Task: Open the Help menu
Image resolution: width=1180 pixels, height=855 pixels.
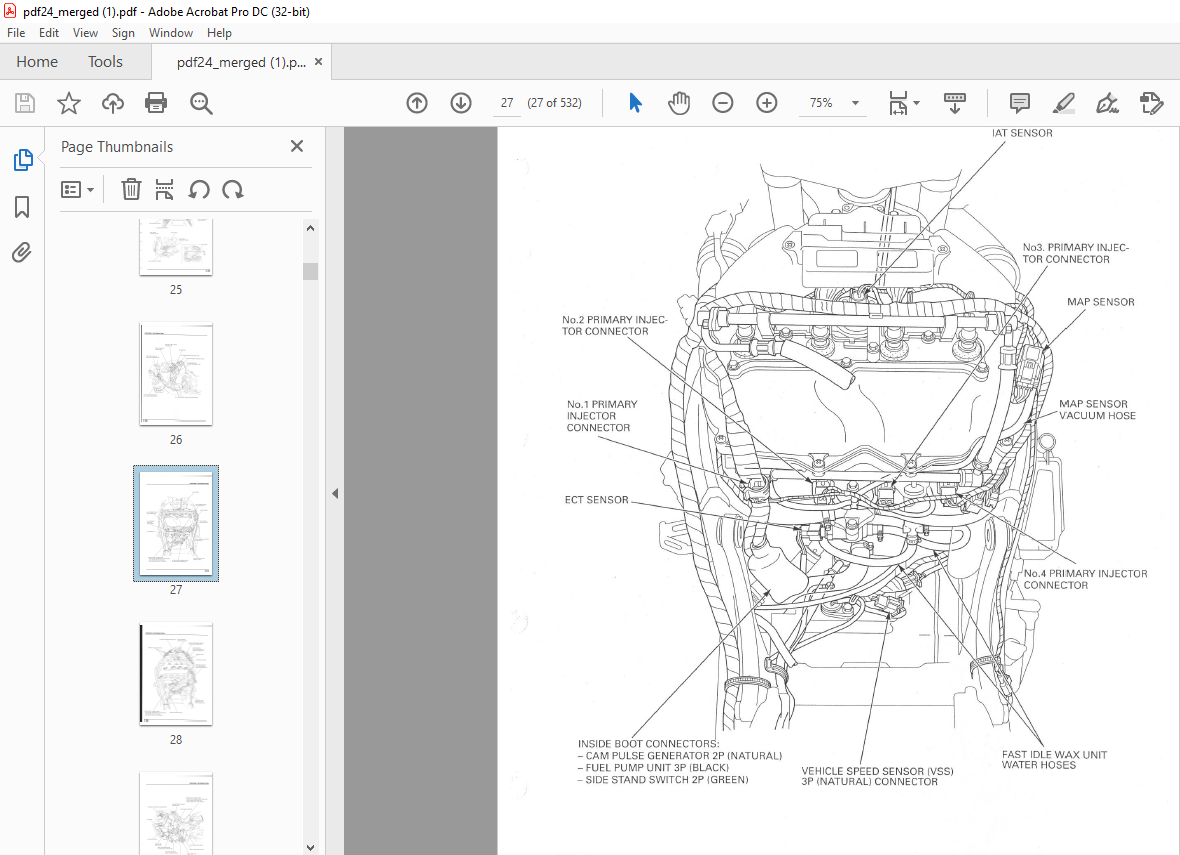Action: (x=219, y=32)
